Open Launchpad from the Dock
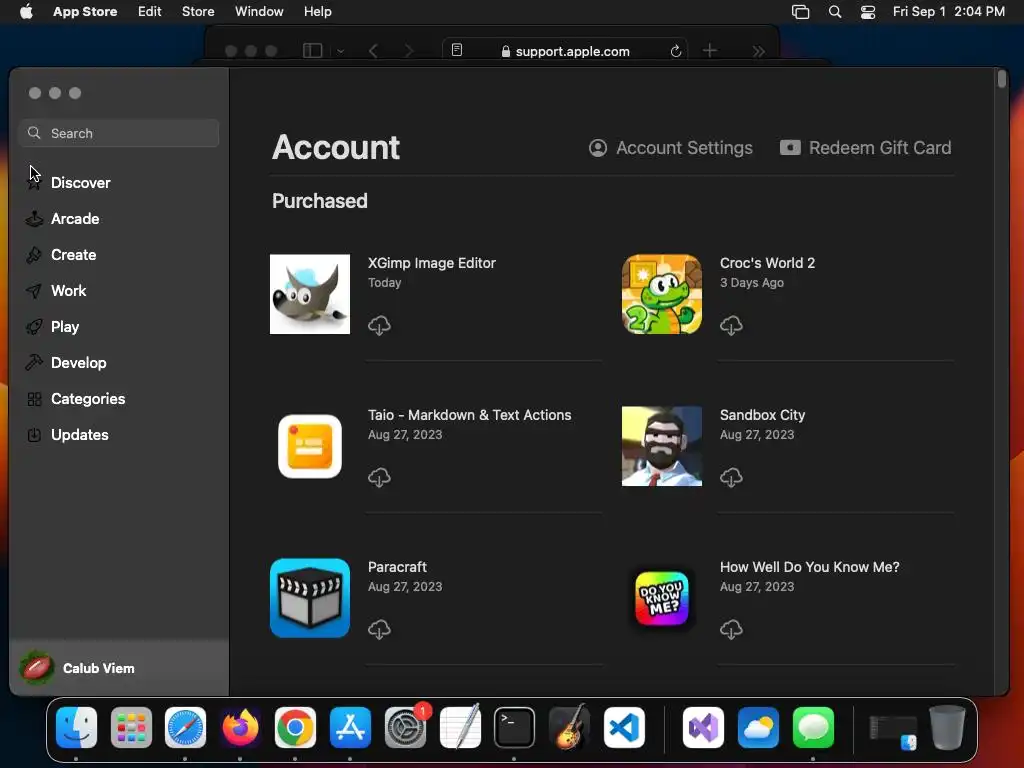Screen dimensions: 1024x768 coord(131,728)
